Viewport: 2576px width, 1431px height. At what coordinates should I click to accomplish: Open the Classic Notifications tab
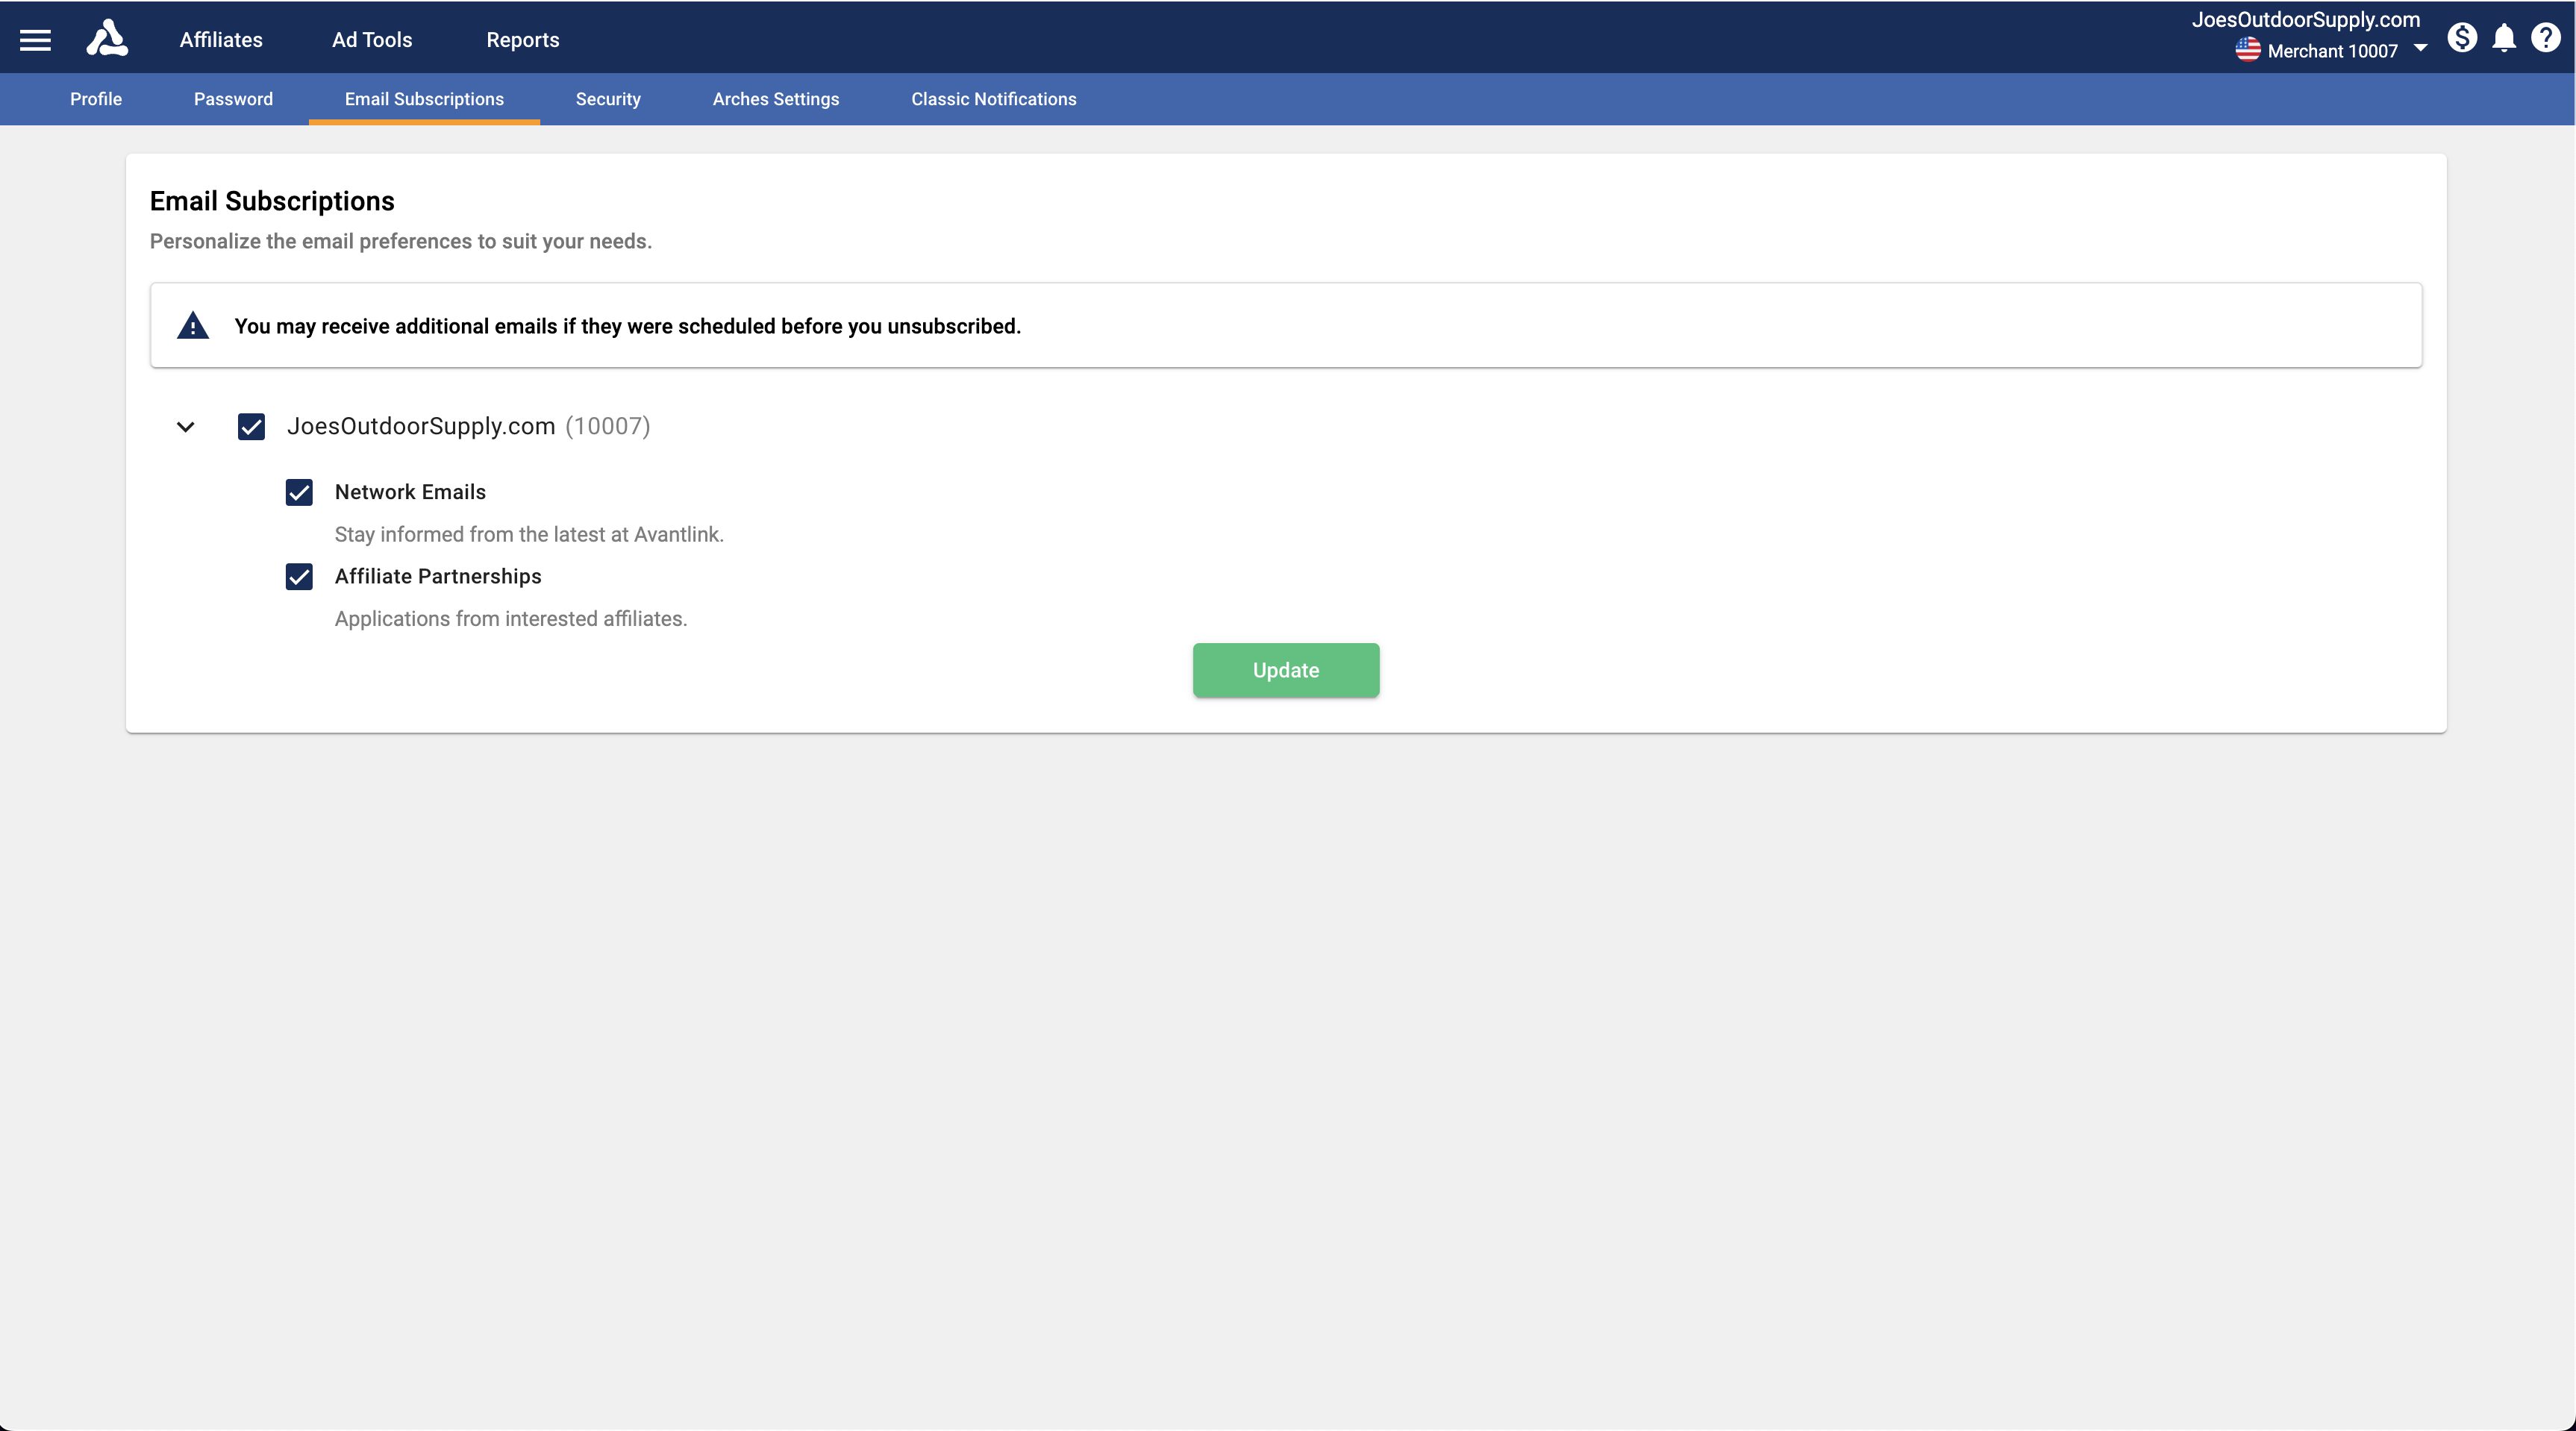click(x=994, y=99)
